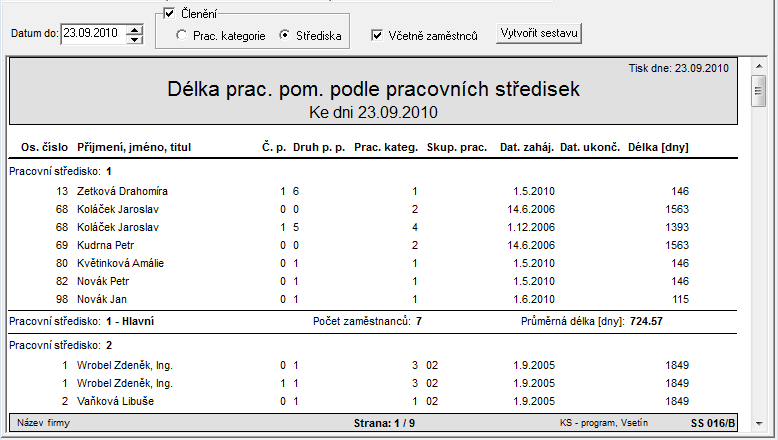Click the Příjmení, jméno, titul column header
778x440 pixels.
coord(134,147)
